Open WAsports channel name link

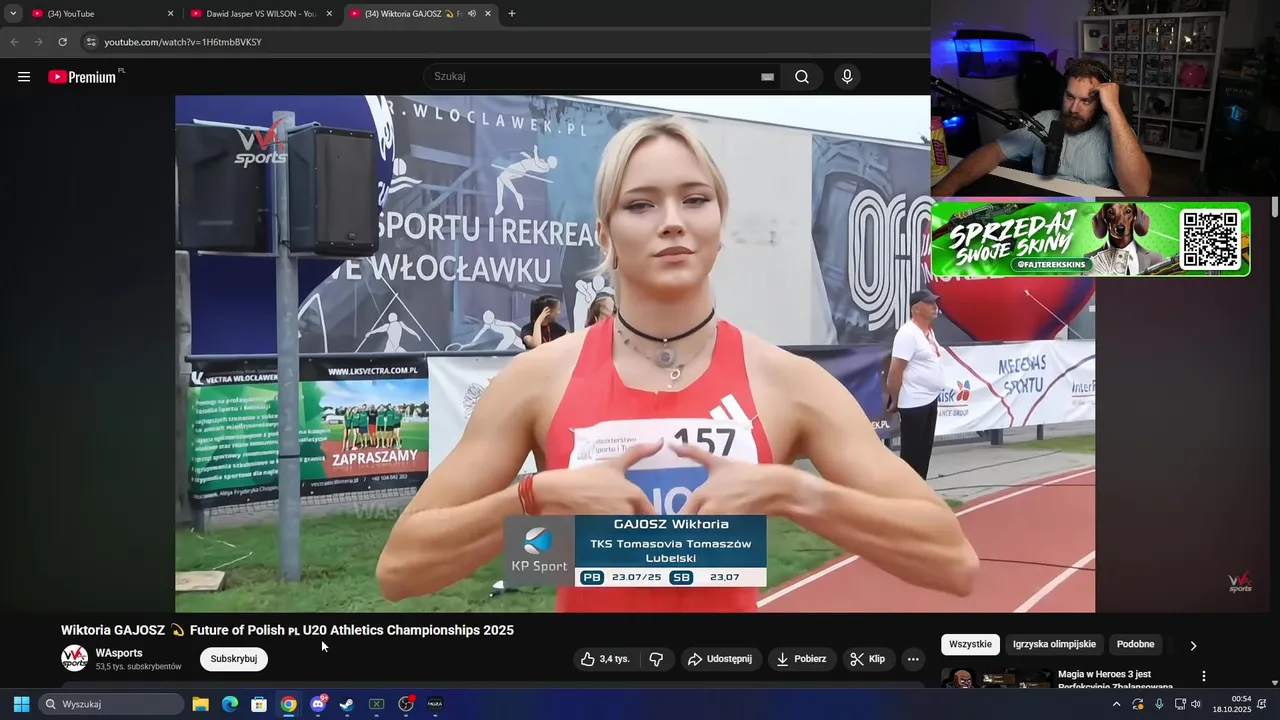click(119, 653)
